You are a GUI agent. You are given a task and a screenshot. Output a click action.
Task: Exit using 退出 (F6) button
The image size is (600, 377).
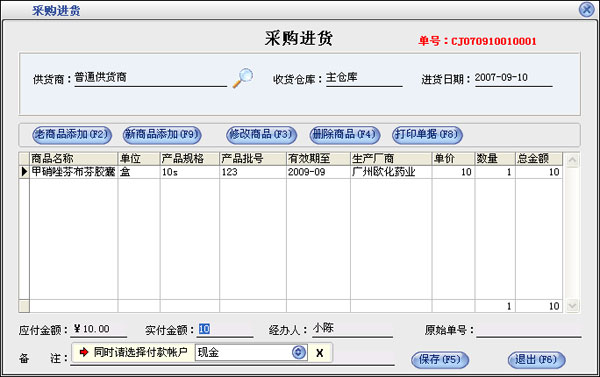[536, 360]
